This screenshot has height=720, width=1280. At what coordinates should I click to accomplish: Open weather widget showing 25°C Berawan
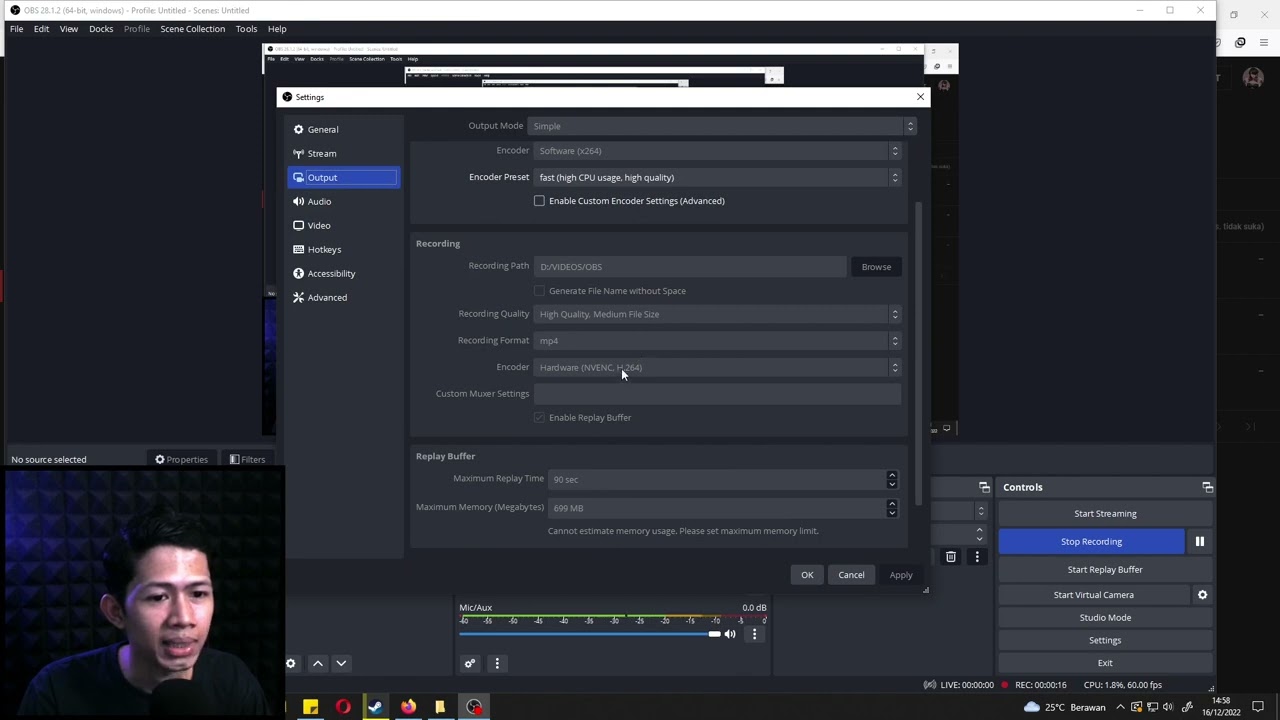coord(1064,707)
